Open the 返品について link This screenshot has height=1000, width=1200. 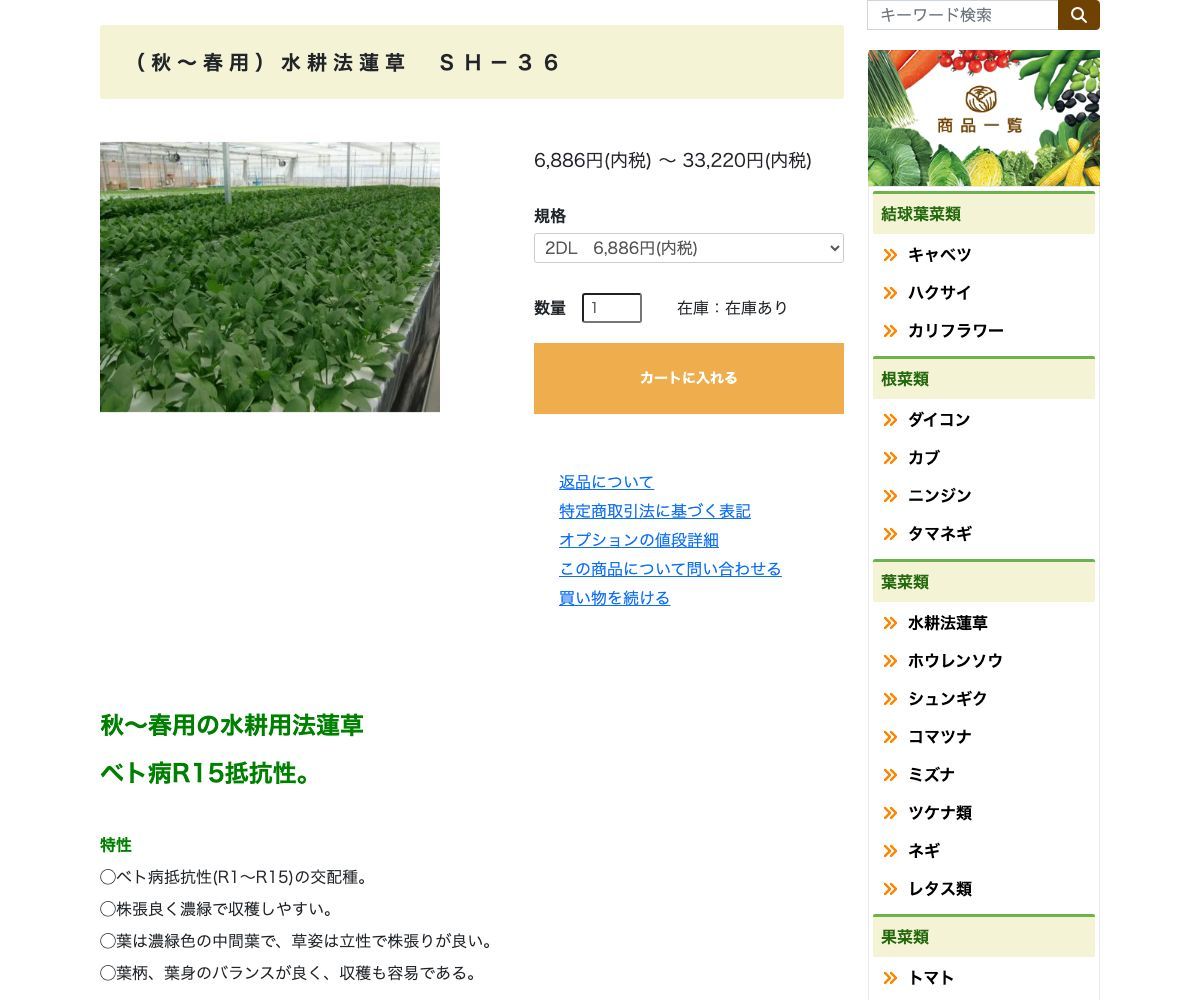click(x=606, y=482)
